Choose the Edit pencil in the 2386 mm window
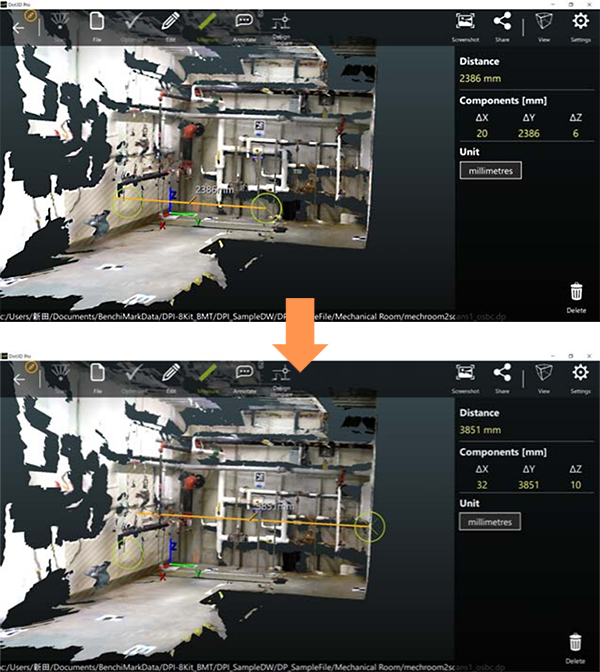 click(170, 27)
